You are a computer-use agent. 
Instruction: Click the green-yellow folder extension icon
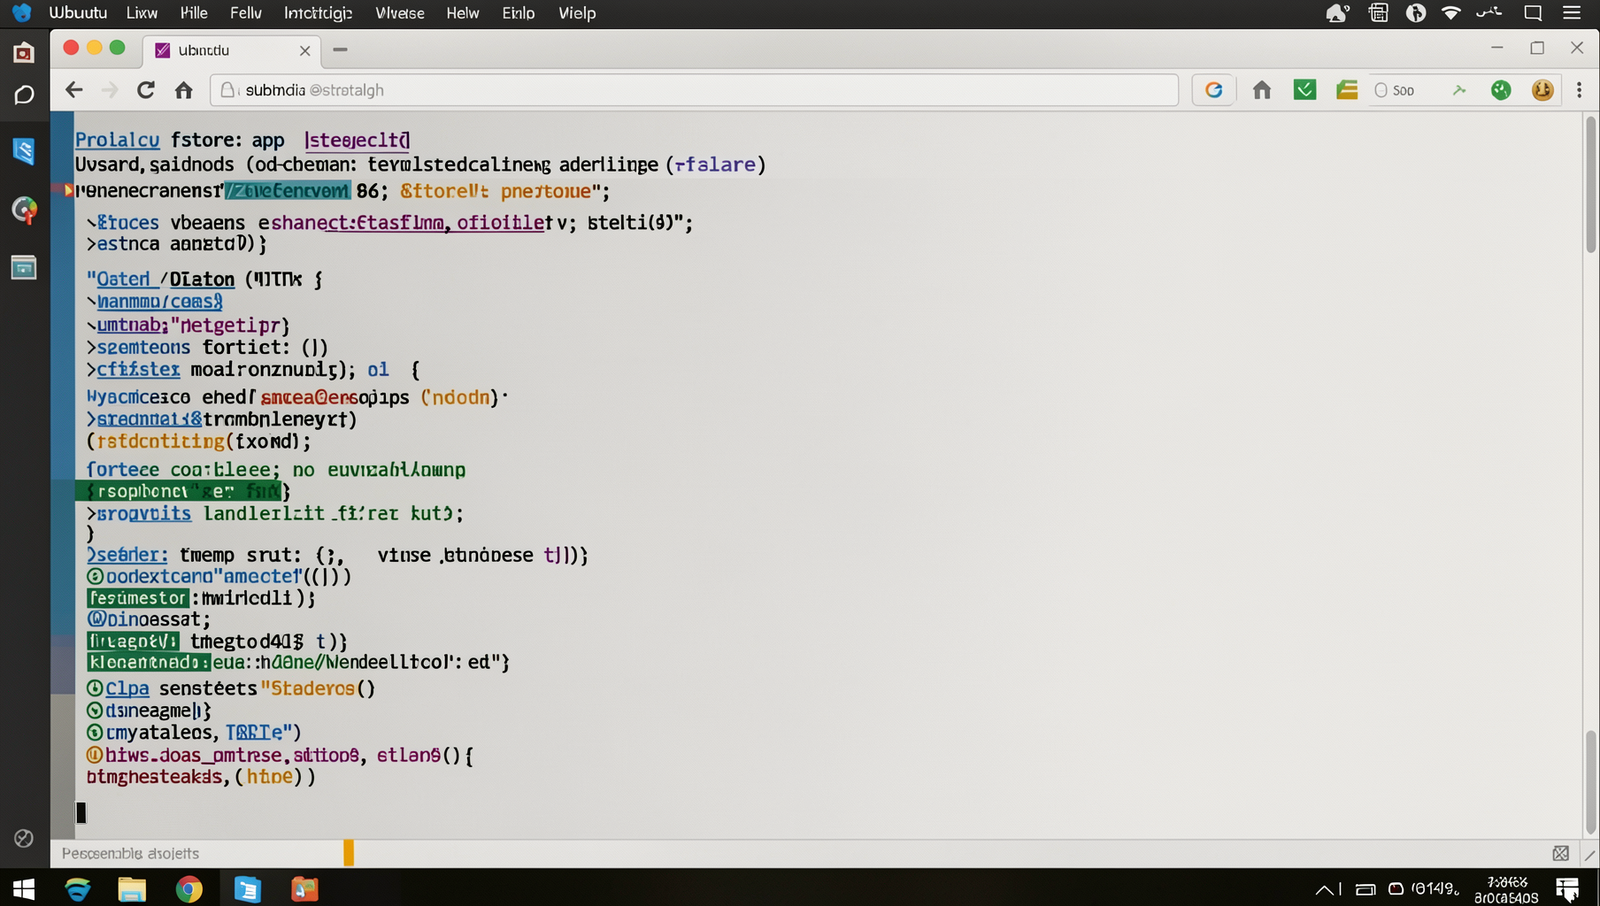click(1347, 90)
